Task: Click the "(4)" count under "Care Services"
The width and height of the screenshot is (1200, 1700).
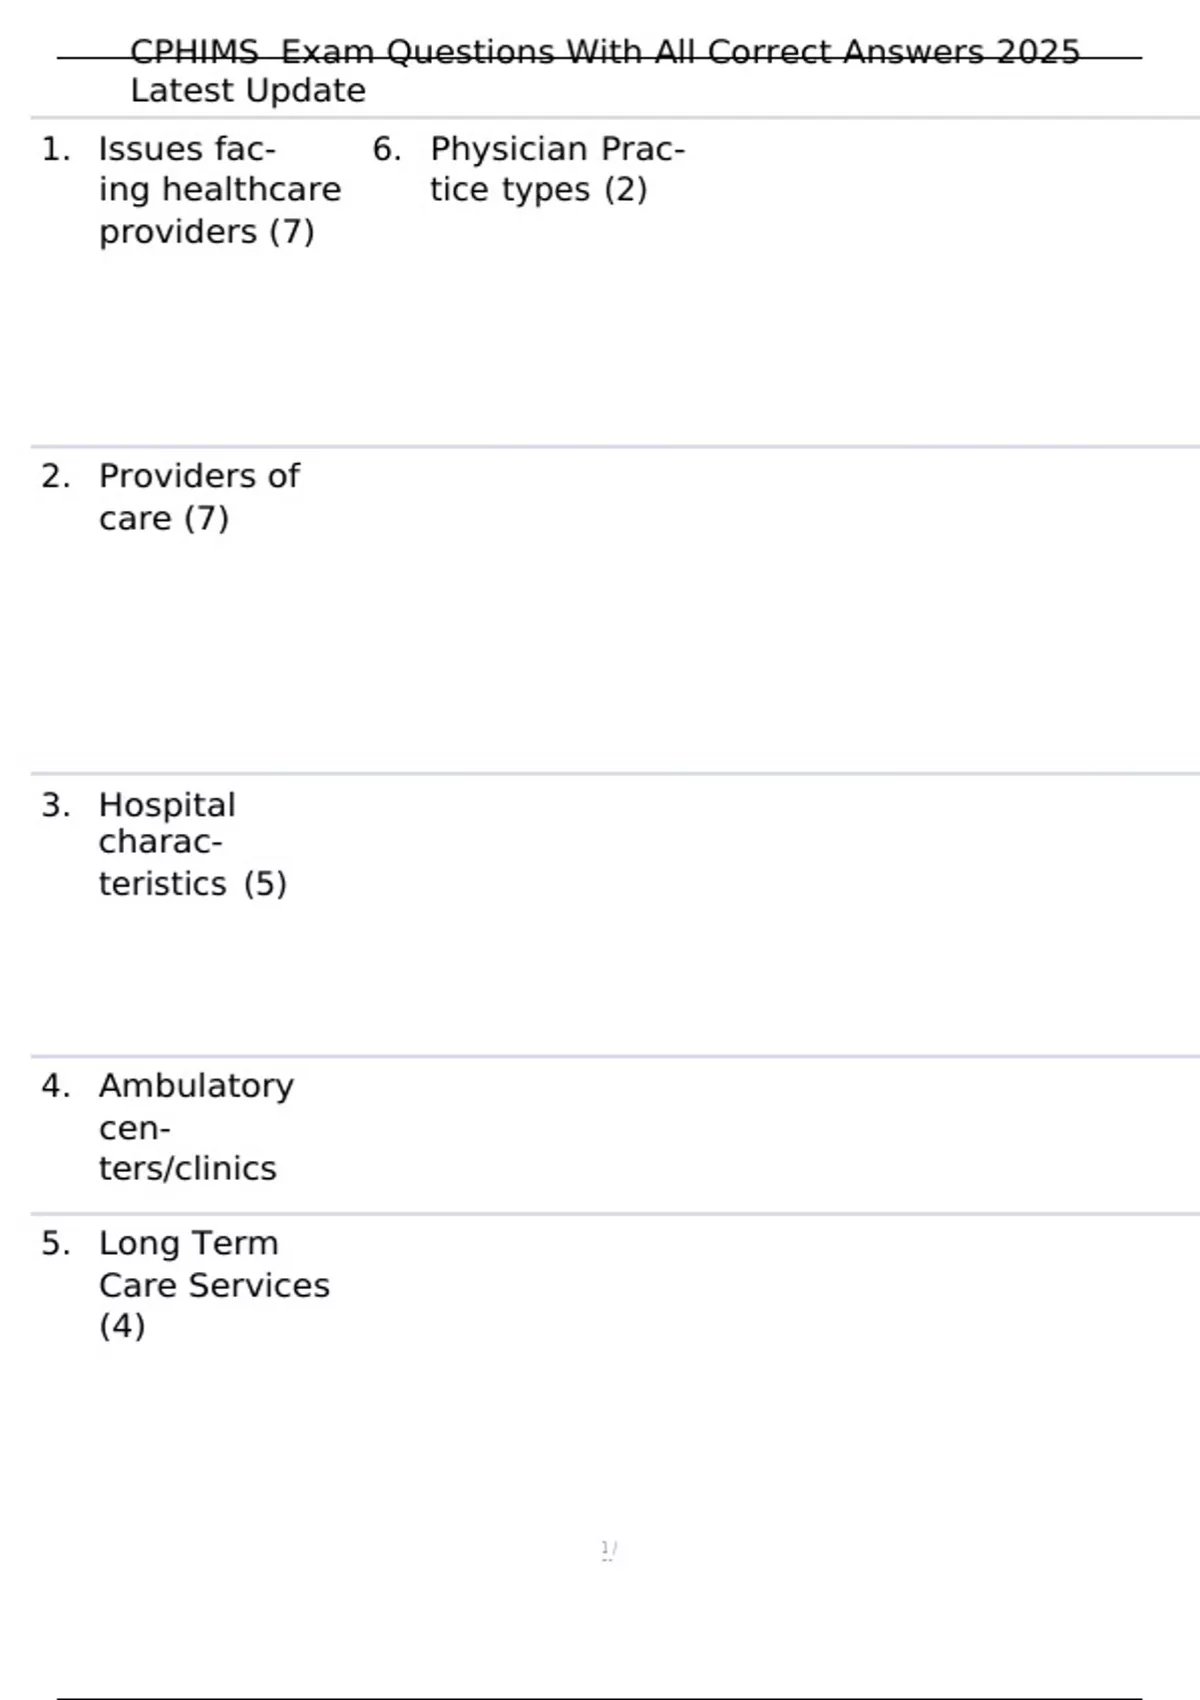Action: pyautogui.click(x=122, y=1326)
